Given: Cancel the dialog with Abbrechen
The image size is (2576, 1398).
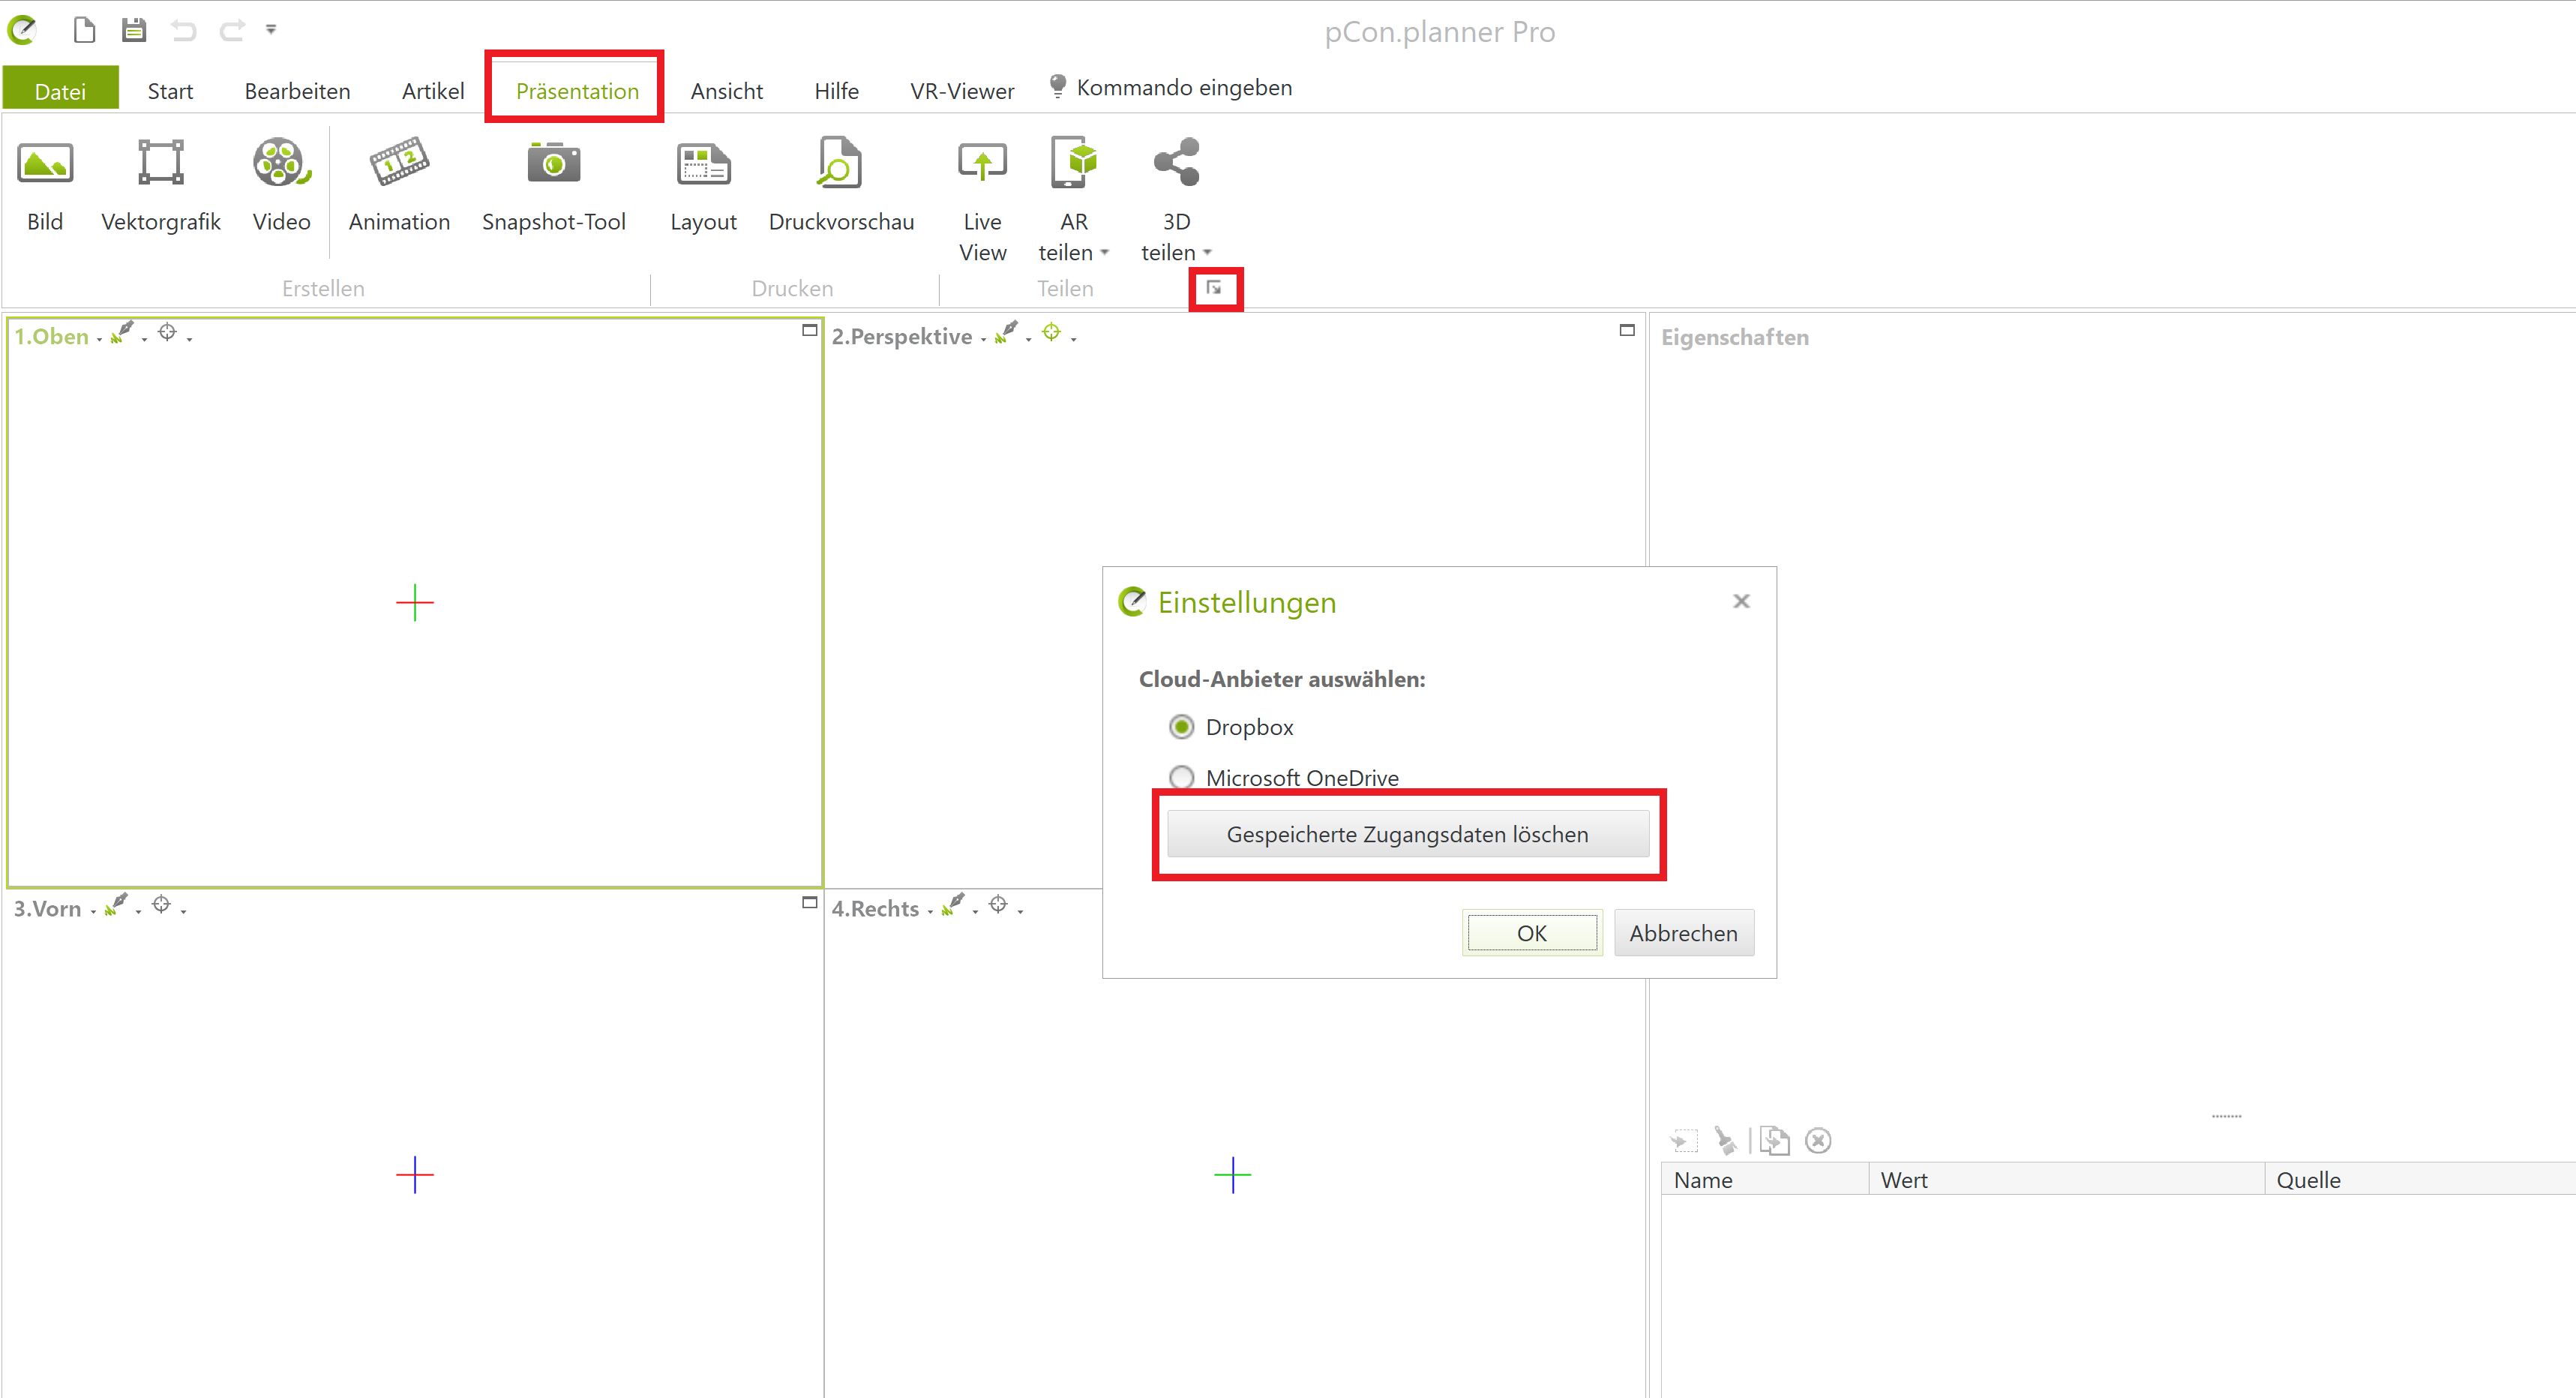Looking at the screenshot, I should coord(1683,933).
